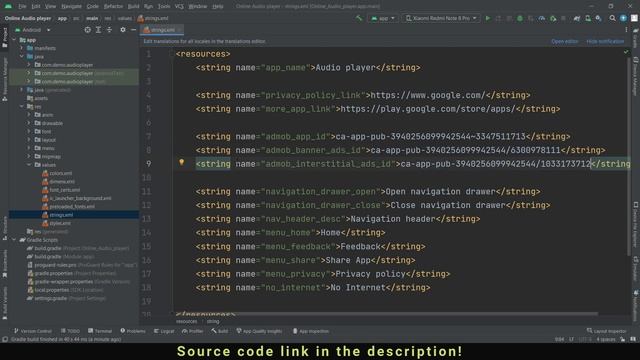This screenshot has height=360, width=640.
Task: Expand the manifests folder
Action: coord(22,48)
